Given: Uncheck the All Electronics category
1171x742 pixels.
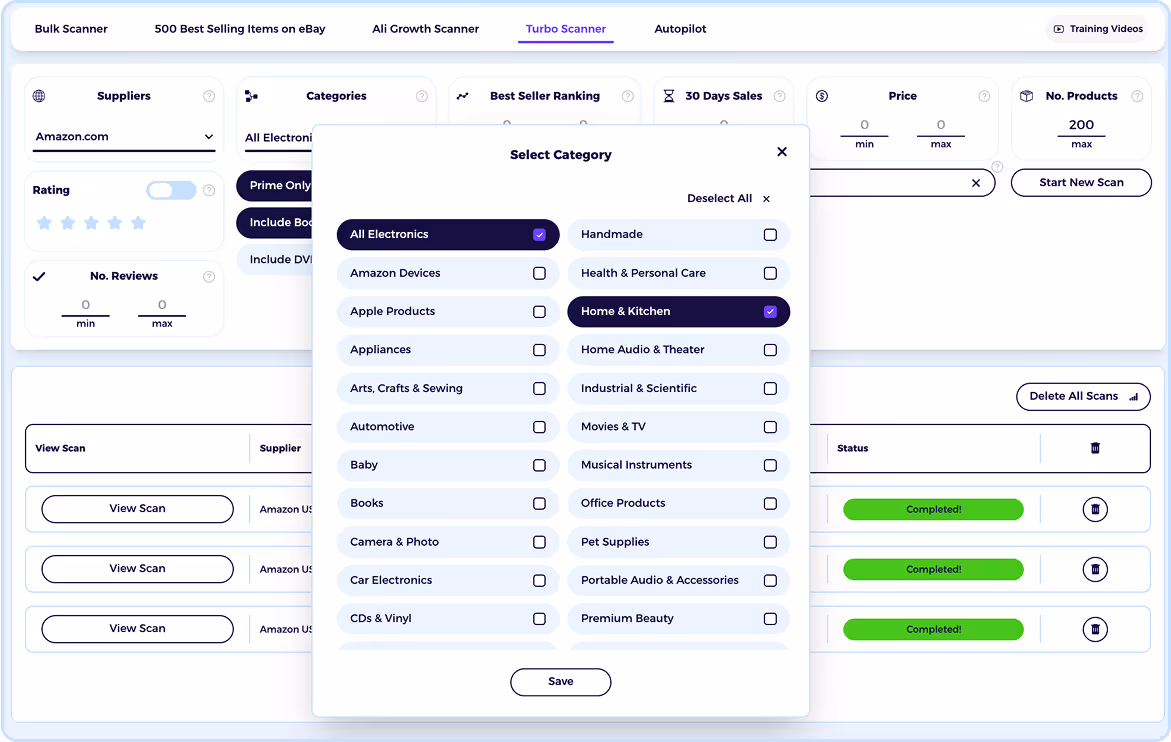Looking at the screenshot, I should 539,234.
